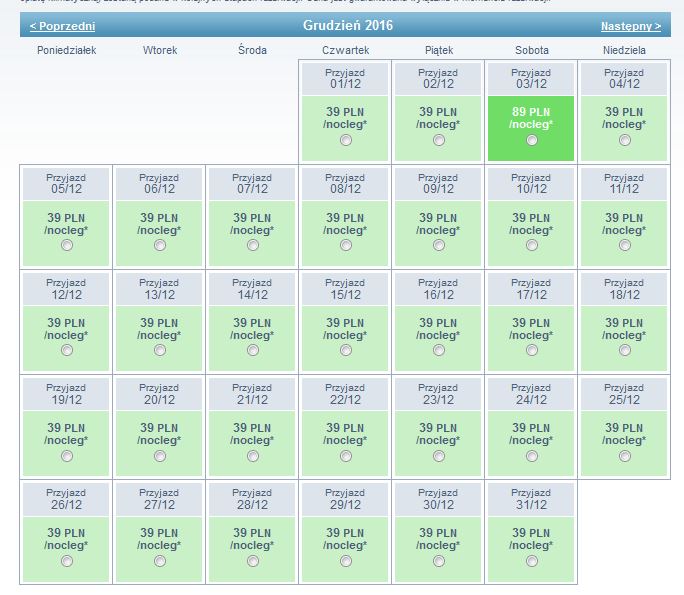The height and width of the screenshot is (595, 684).
Task: Click the Przyjazd 15/12 date header
Action: coord(345,289)
